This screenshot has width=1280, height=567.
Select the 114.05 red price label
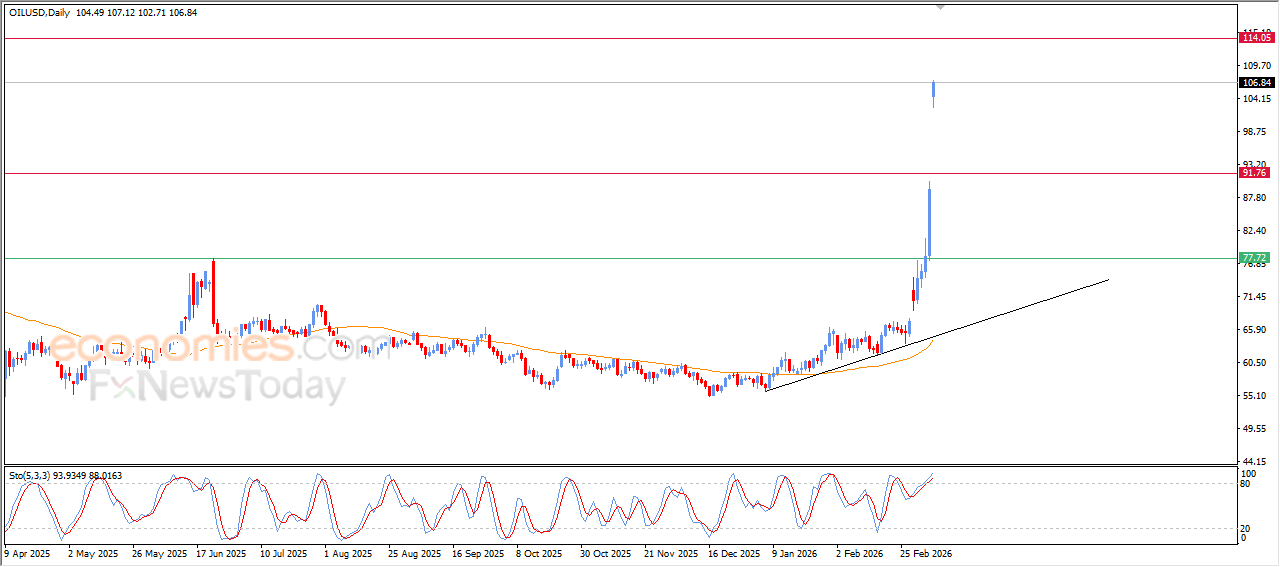[x=1255, y=38]
